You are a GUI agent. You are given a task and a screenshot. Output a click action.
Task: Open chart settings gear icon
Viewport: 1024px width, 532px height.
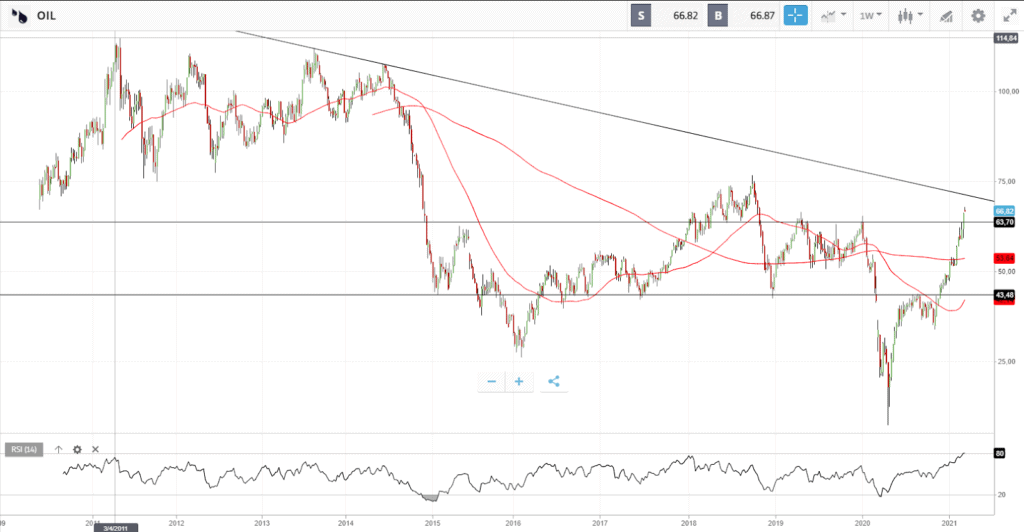978,16
